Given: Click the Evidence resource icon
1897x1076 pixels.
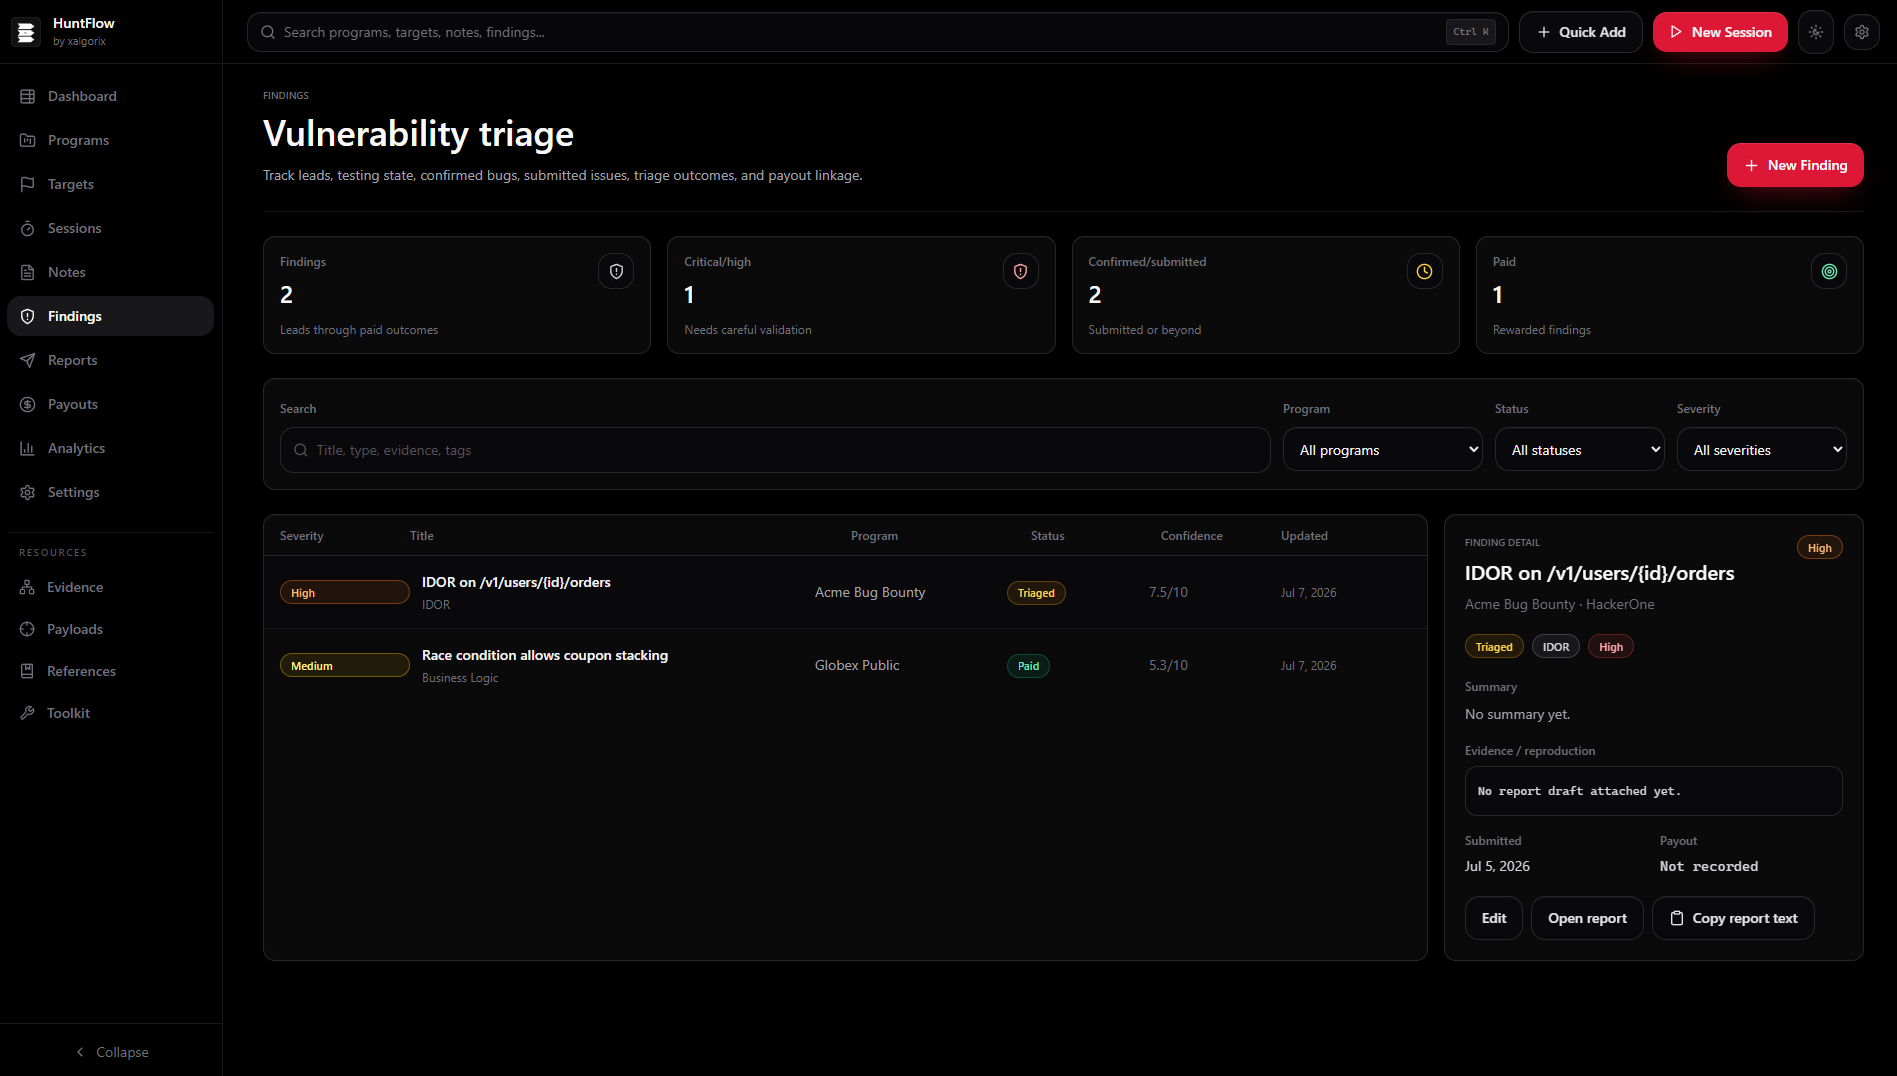Looking at the screenshot, I should coord(27,587).
